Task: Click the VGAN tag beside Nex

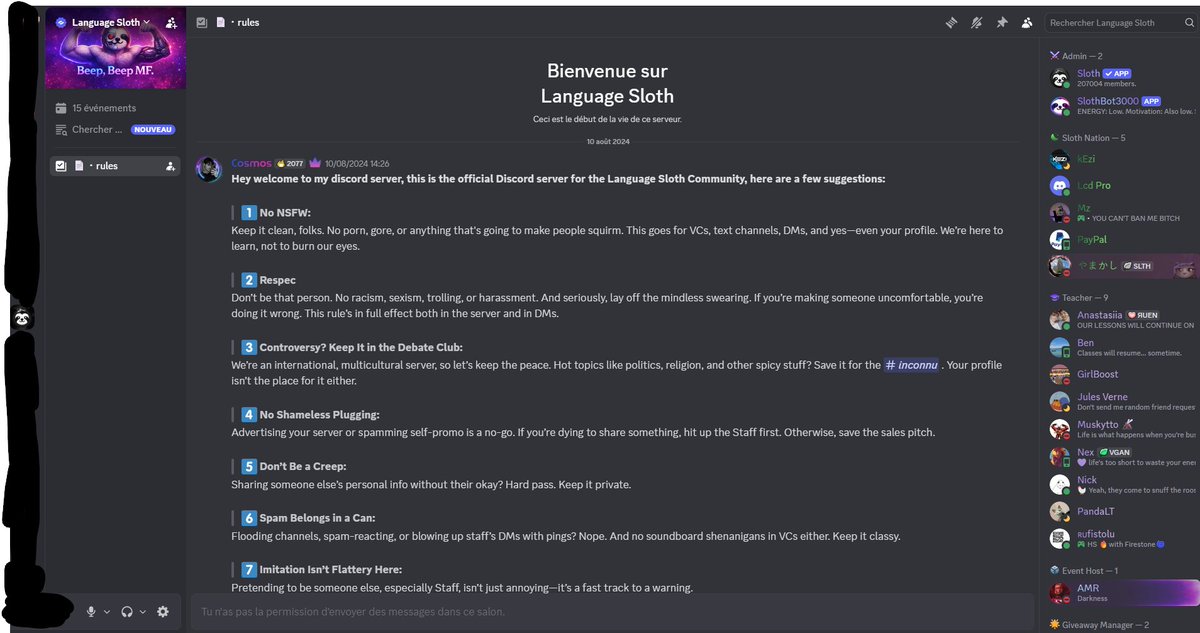Action: point(1114,452)
